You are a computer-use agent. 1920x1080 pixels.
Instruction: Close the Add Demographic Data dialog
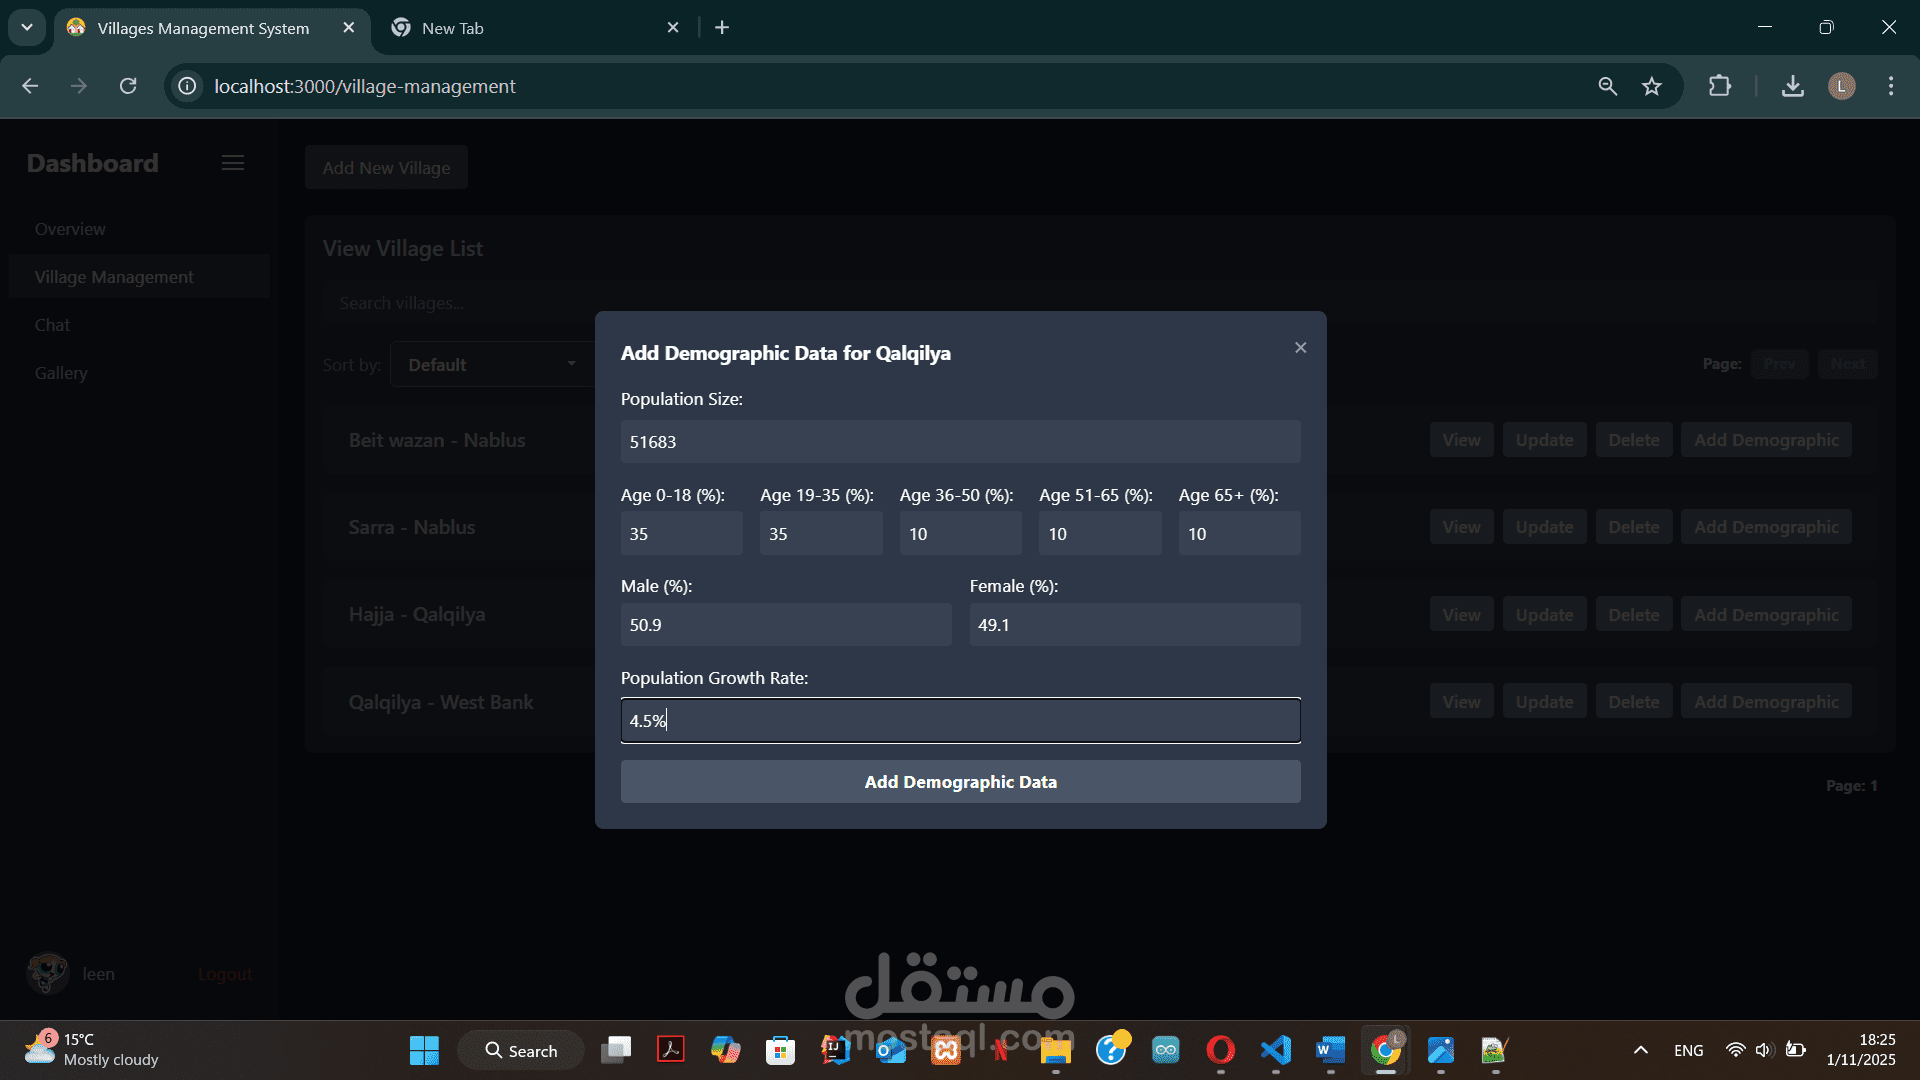pos(1300,348)
